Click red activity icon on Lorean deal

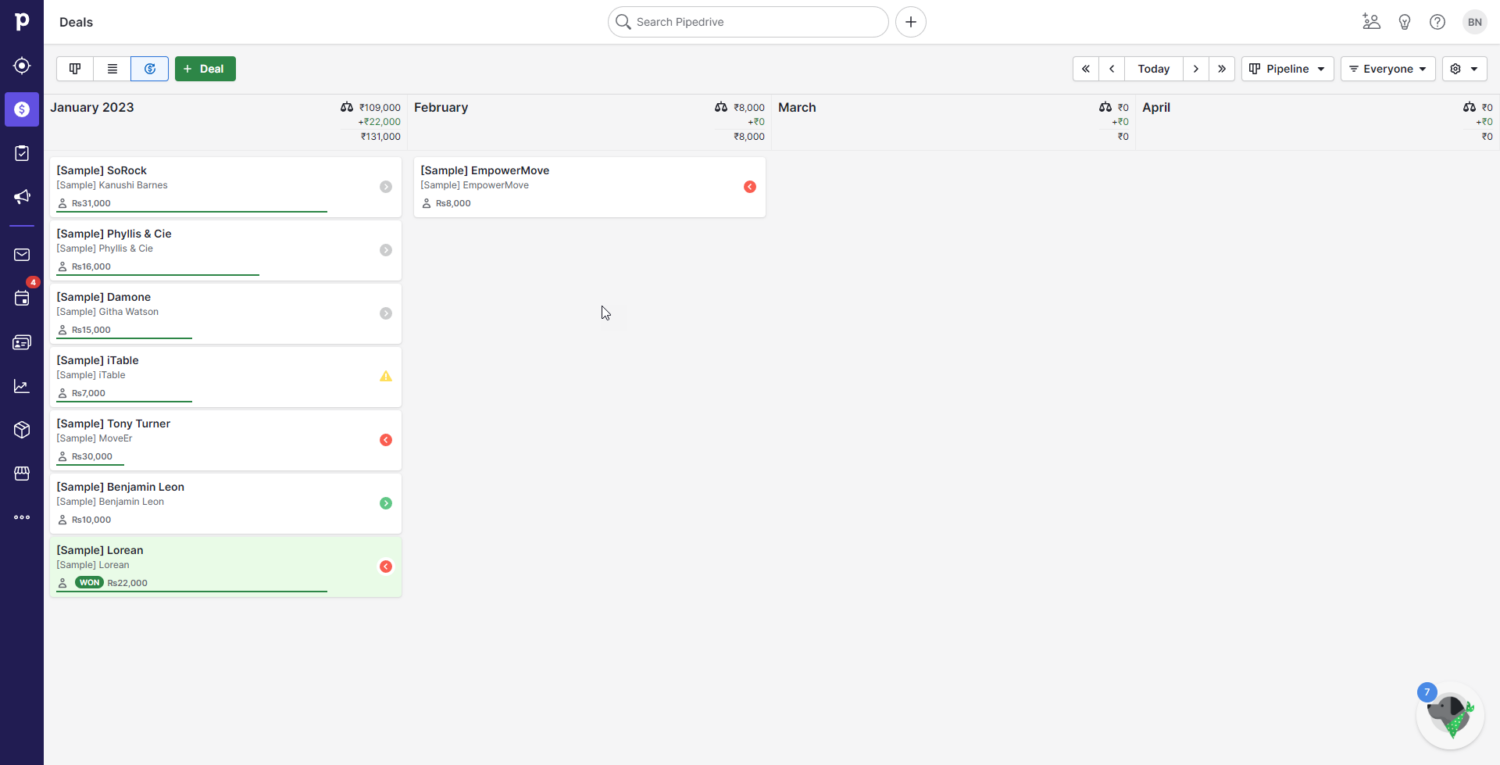[x=386, y=566]
